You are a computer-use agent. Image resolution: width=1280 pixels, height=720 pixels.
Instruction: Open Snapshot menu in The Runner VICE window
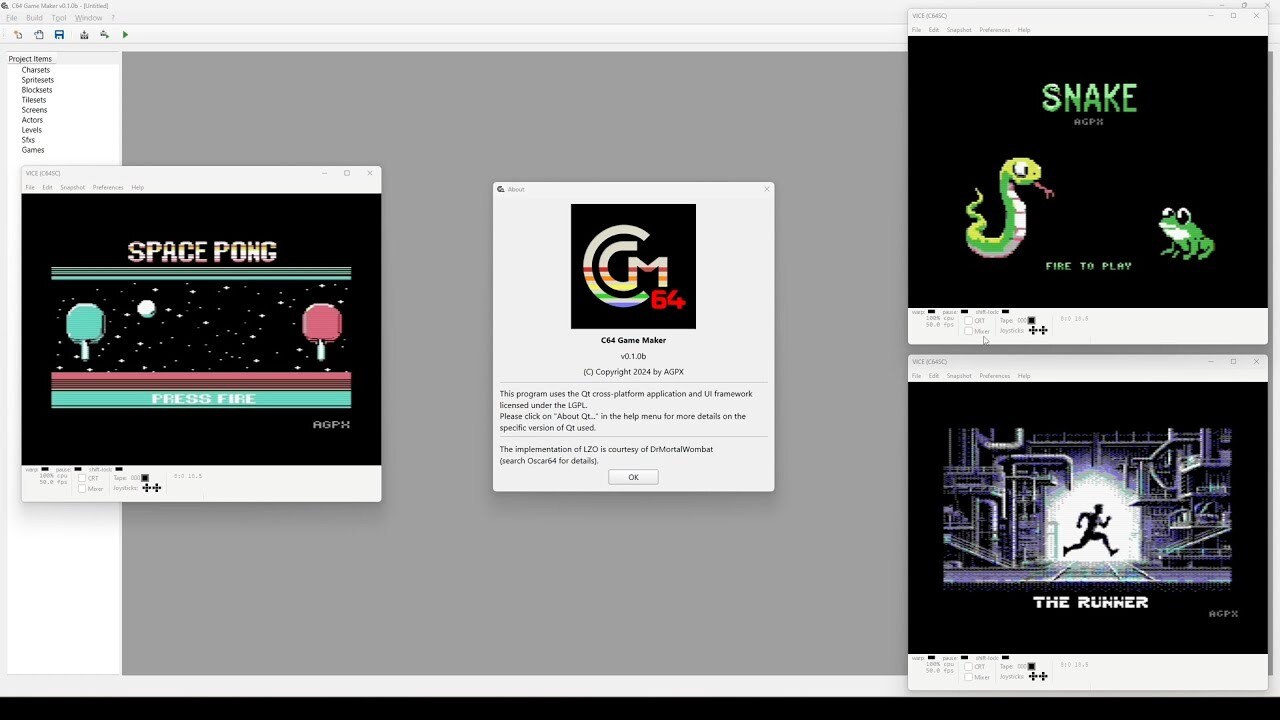[959, 376]
